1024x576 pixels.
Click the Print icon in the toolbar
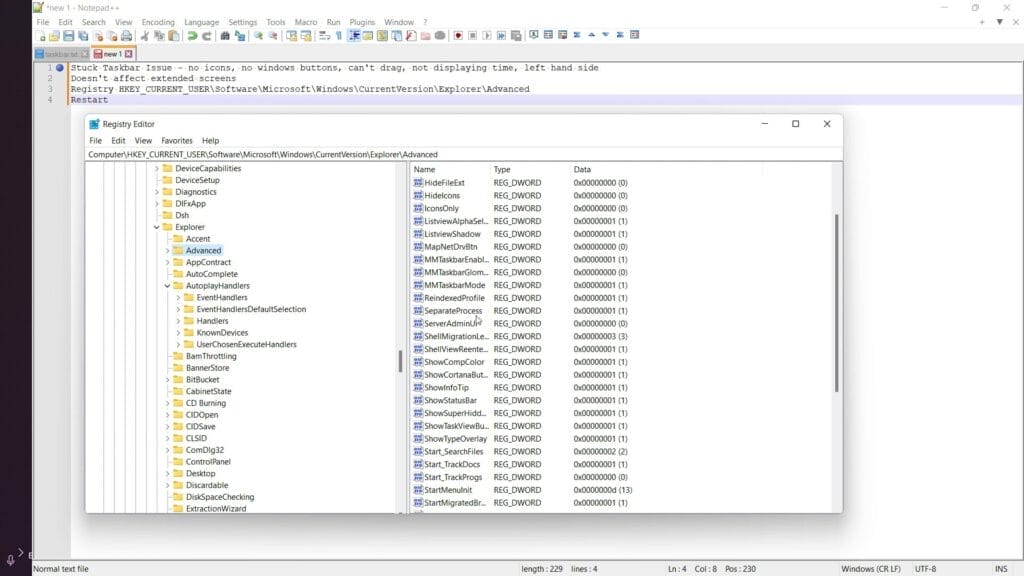126,36
